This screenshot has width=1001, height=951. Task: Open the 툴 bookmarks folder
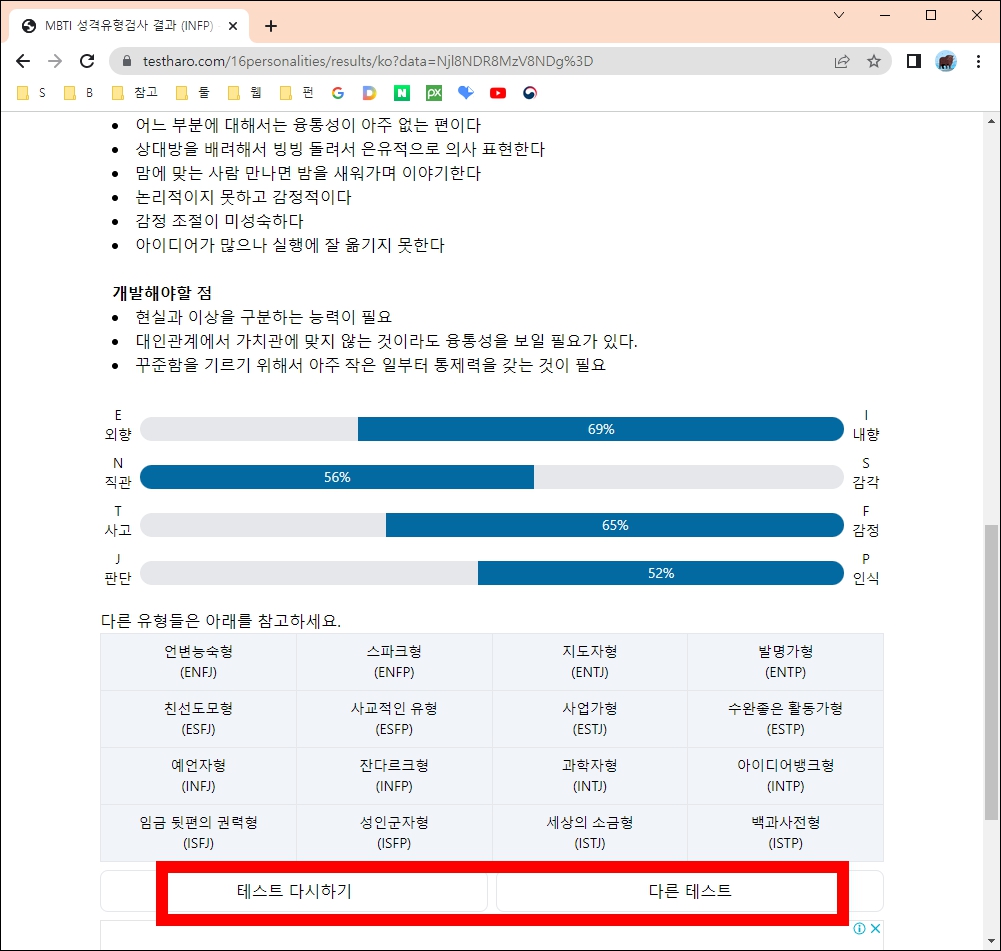click(x=194, y=92)
